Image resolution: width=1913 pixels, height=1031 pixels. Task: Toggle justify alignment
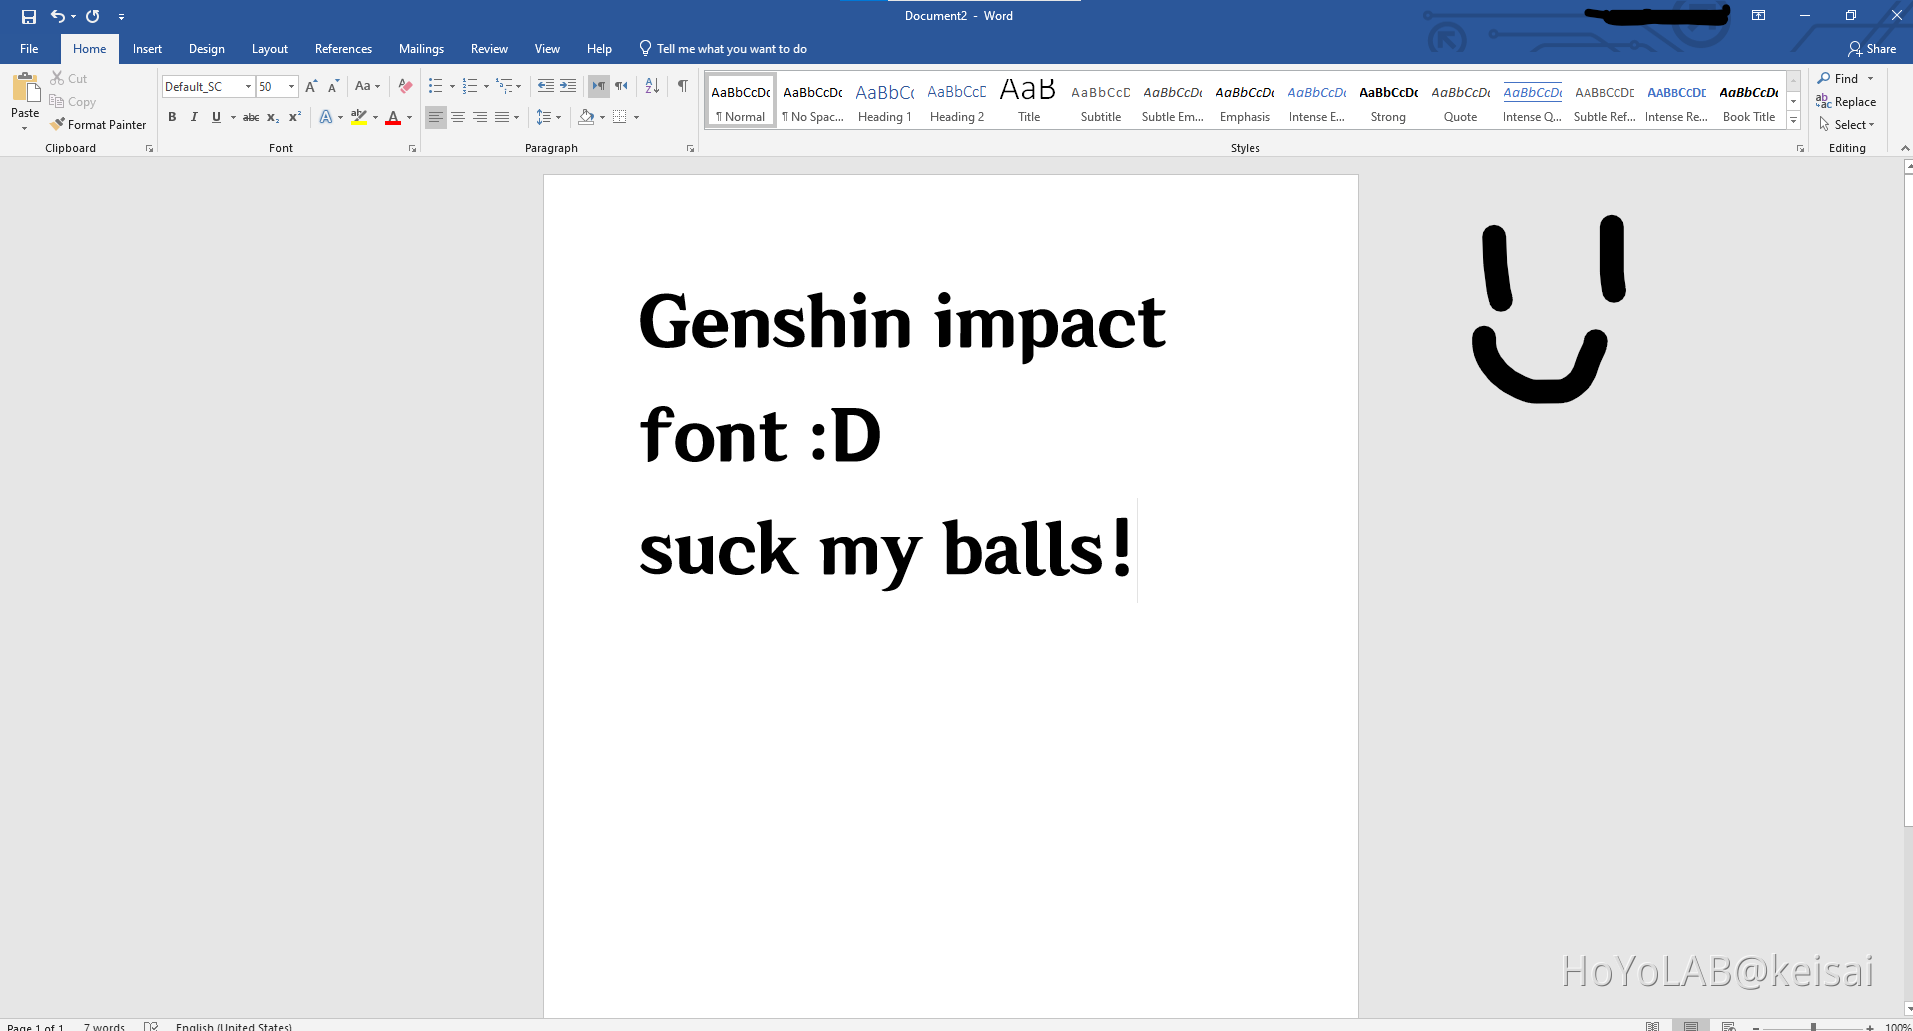[502, 117]
